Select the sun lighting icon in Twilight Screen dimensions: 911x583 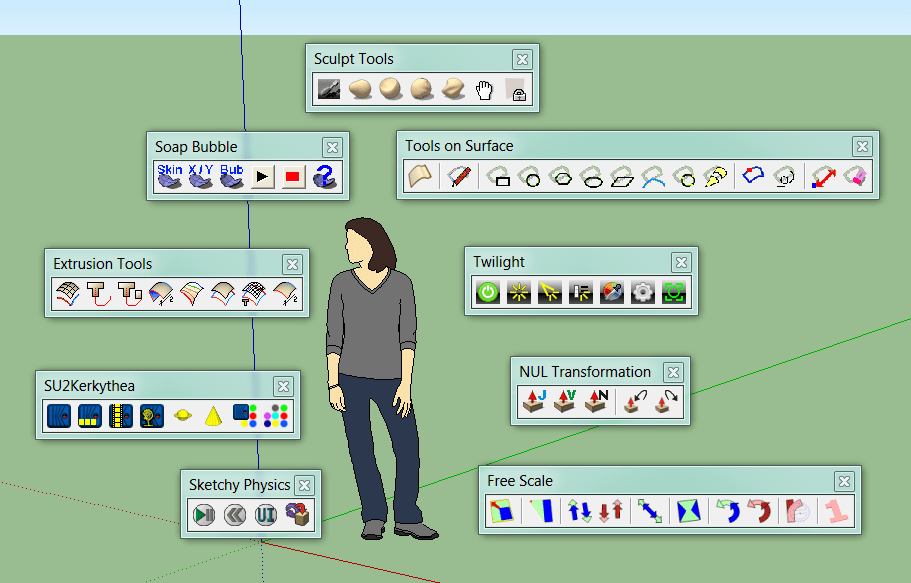click(x=517, y=292)
